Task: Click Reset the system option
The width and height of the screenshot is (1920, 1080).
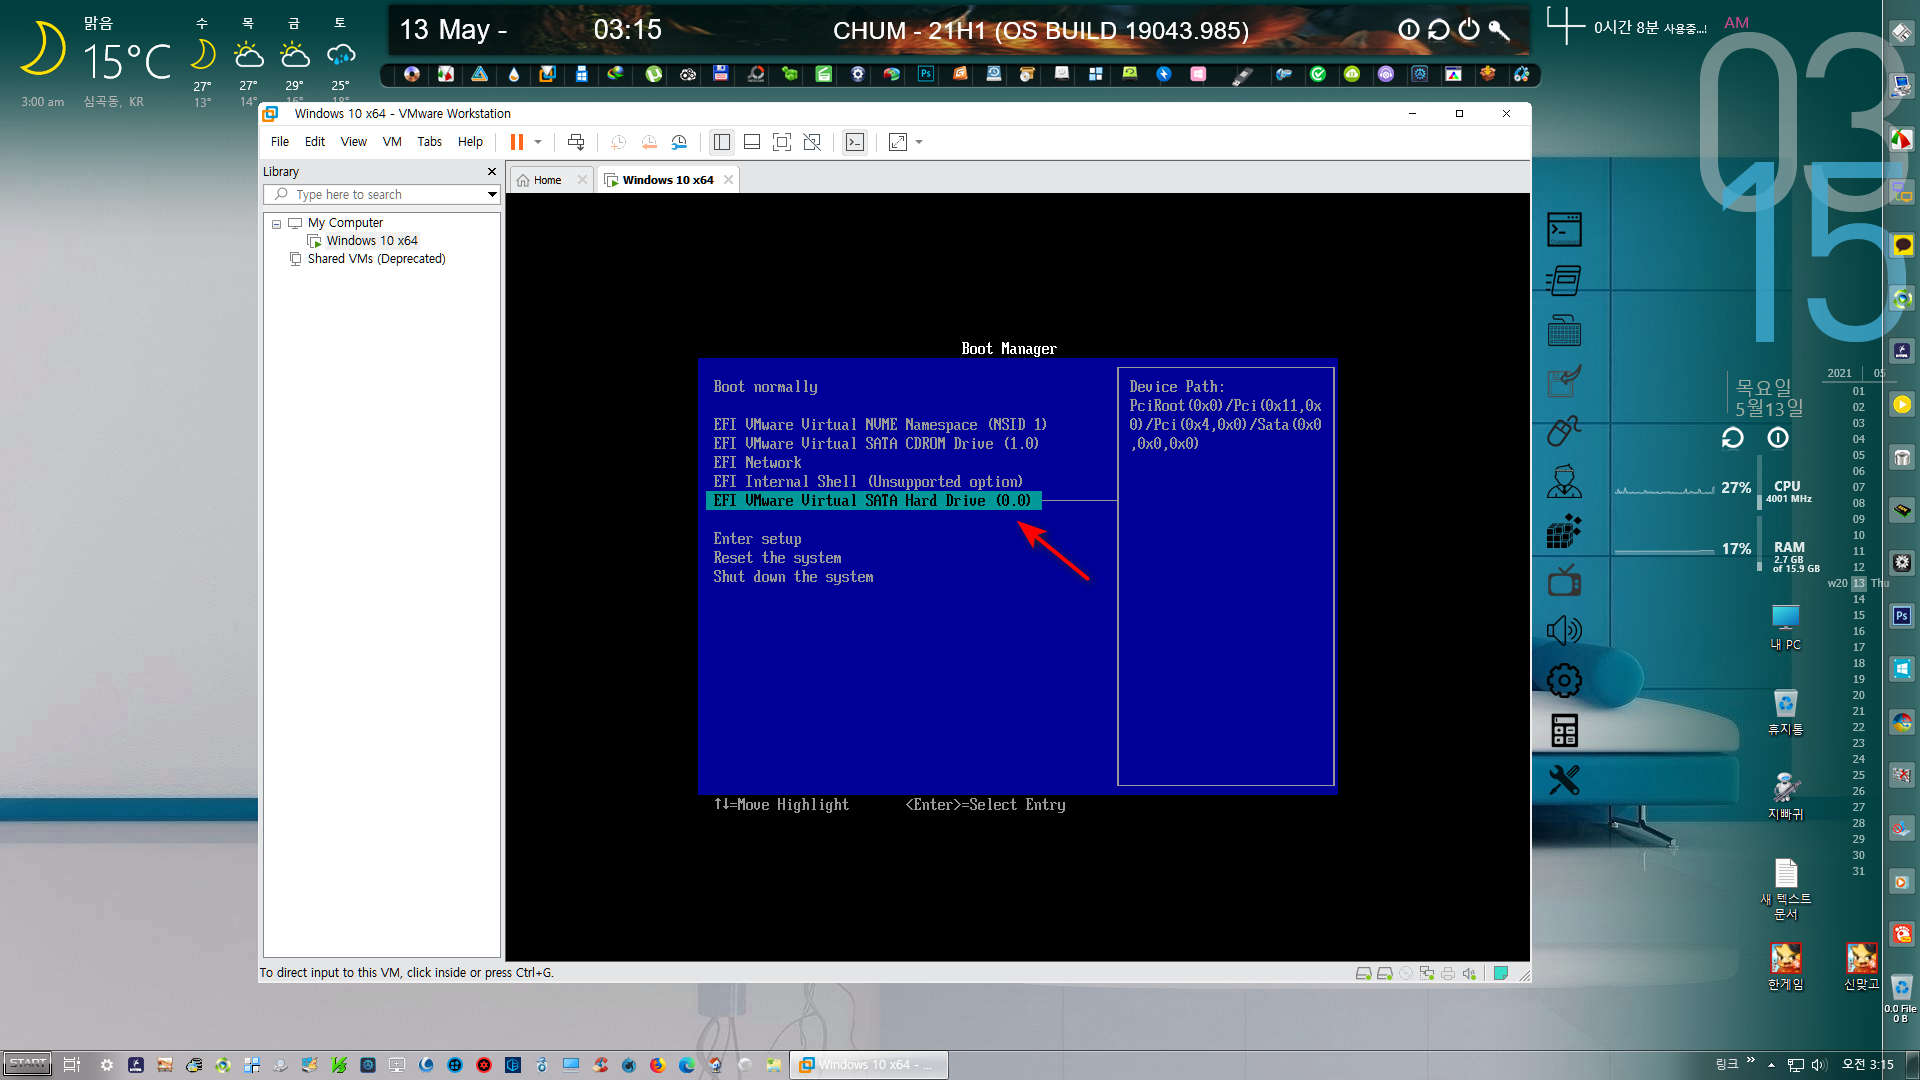Action: tap(777, 558)
